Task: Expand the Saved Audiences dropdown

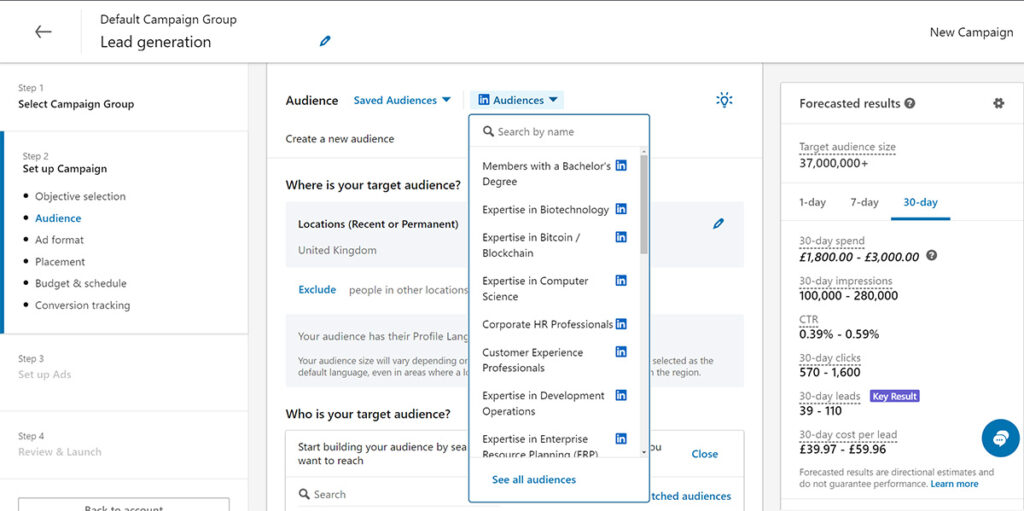Action: coord(402,100)
